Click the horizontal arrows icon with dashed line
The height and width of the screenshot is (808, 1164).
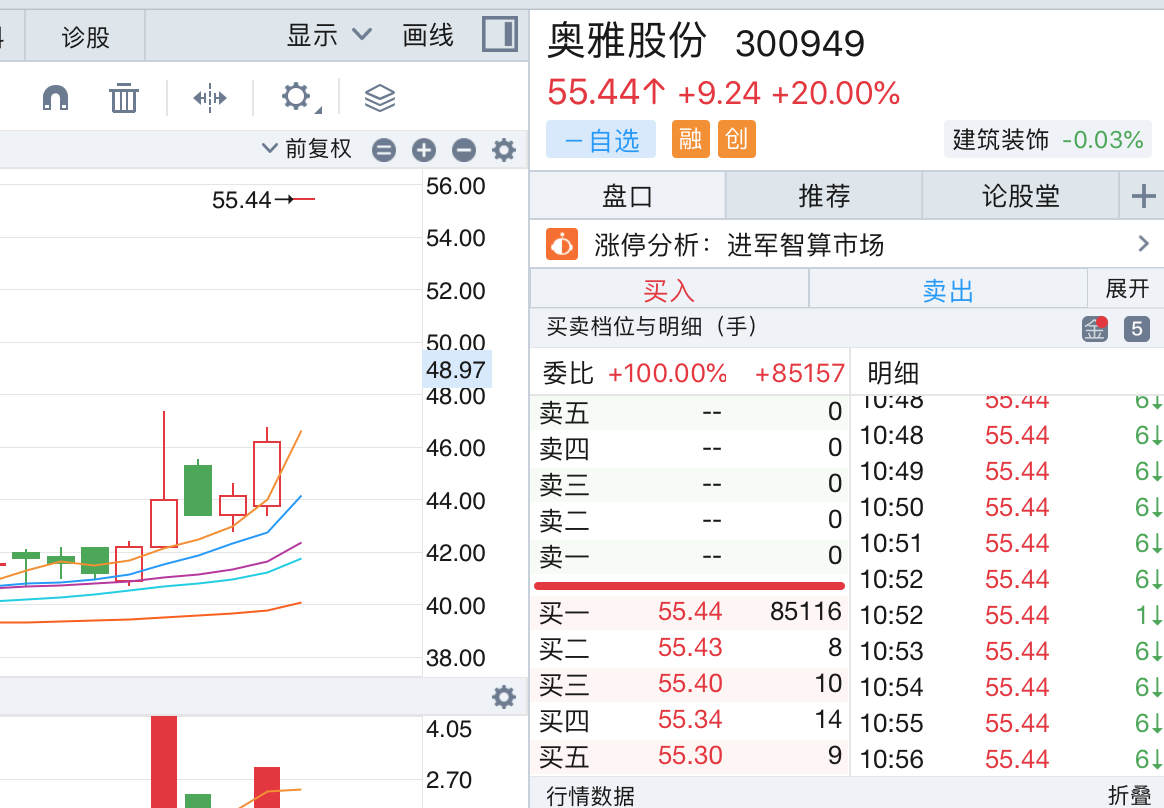click(x=210, y=98)
